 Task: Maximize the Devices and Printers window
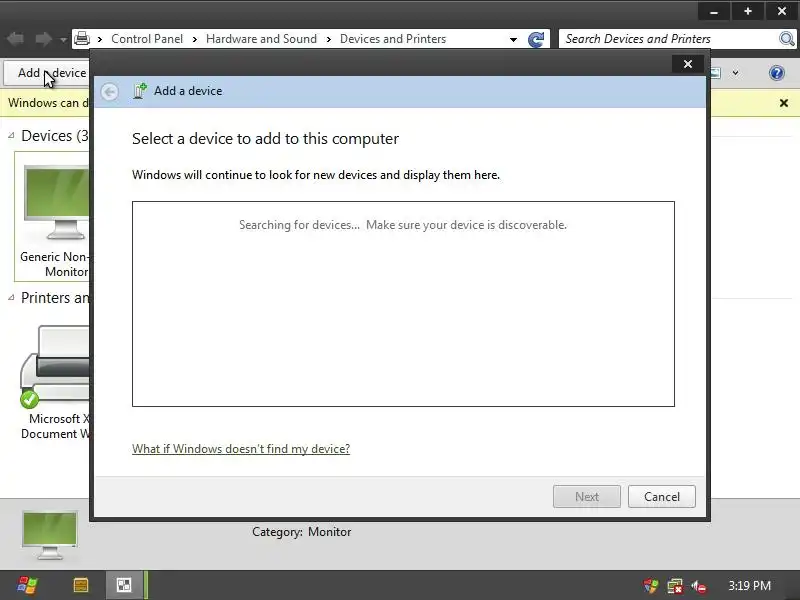click(748, 11)
